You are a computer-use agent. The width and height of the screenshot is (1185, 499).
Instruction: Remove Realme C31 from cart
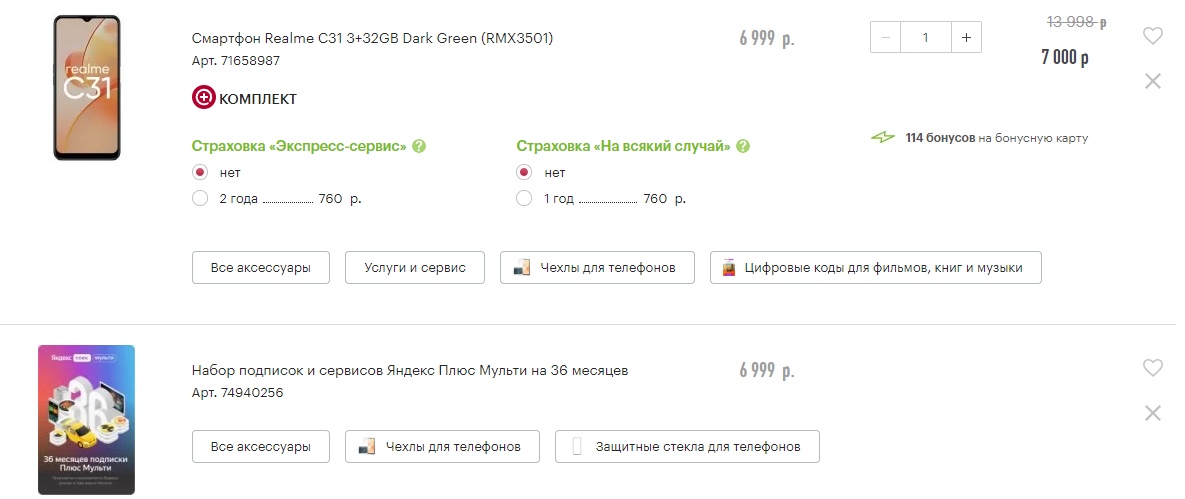1153,81
